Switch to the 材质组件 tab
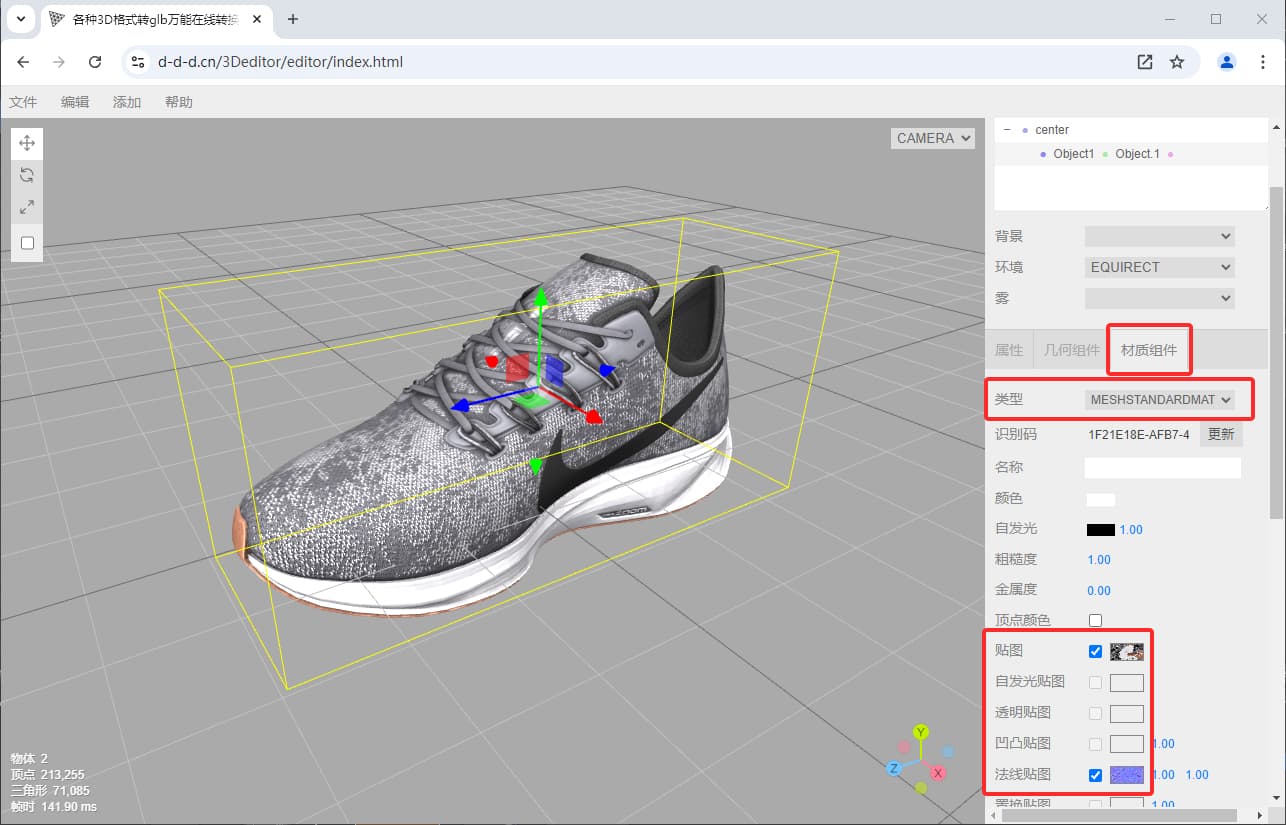The width and height of the screenshot is (1286, 825). click(1149, 350)
